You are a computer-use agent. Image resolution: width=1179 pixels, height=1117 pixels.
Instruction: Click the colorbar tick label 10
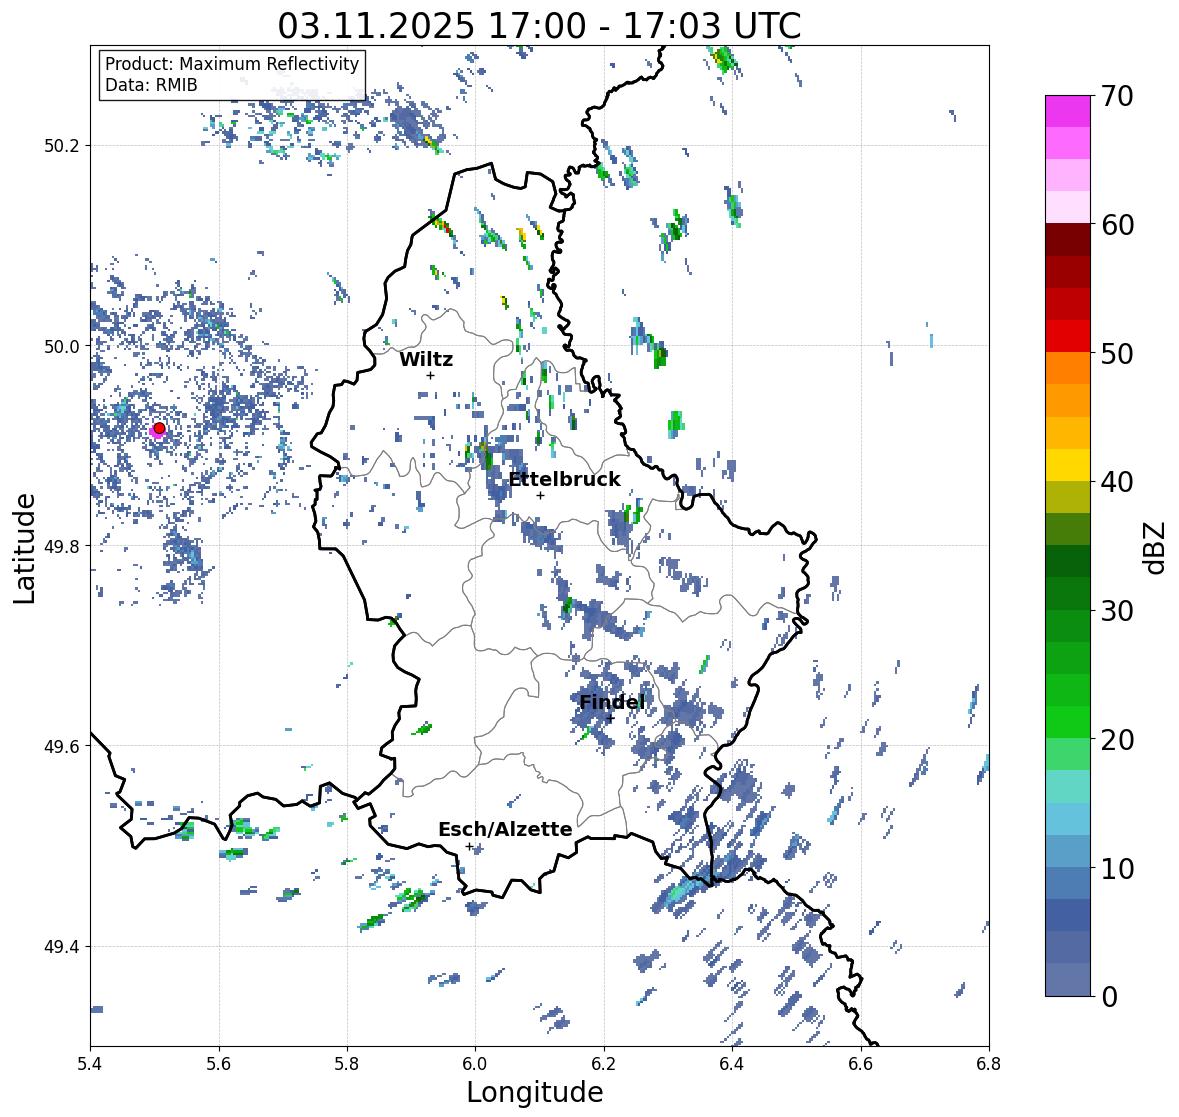click(x=1117, y=868)
